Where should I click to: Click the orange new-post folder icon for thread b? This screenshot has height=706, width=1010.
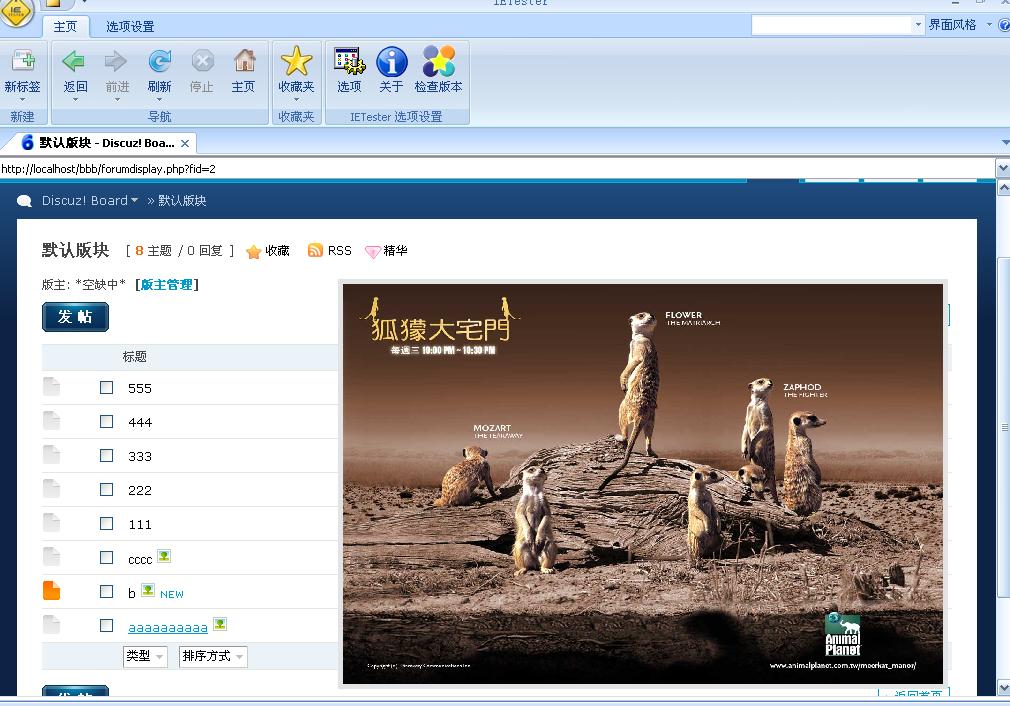[x=52, y=591]
